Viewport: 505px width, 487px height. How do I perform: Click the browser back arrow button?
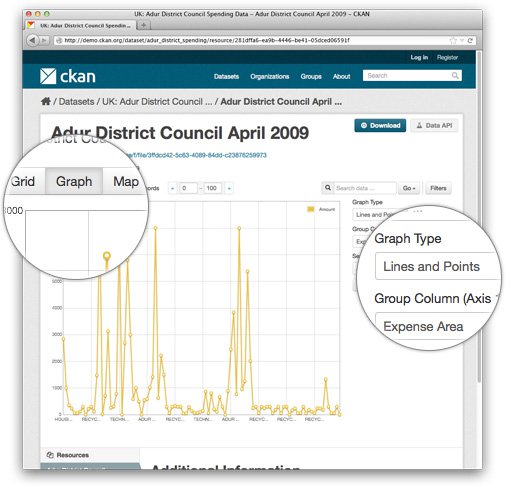pos(32,40)
